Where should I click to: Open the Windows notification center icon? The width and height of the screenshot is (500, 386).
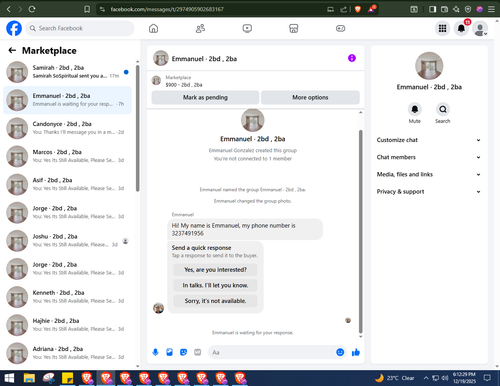coord(487,378)
